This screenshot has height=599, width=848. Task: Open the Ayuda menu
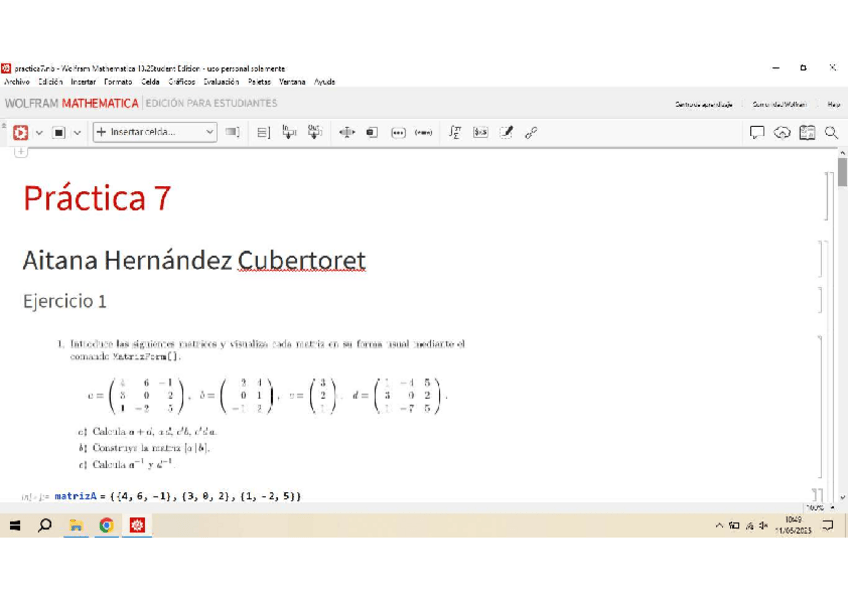(x=324, y=82)
